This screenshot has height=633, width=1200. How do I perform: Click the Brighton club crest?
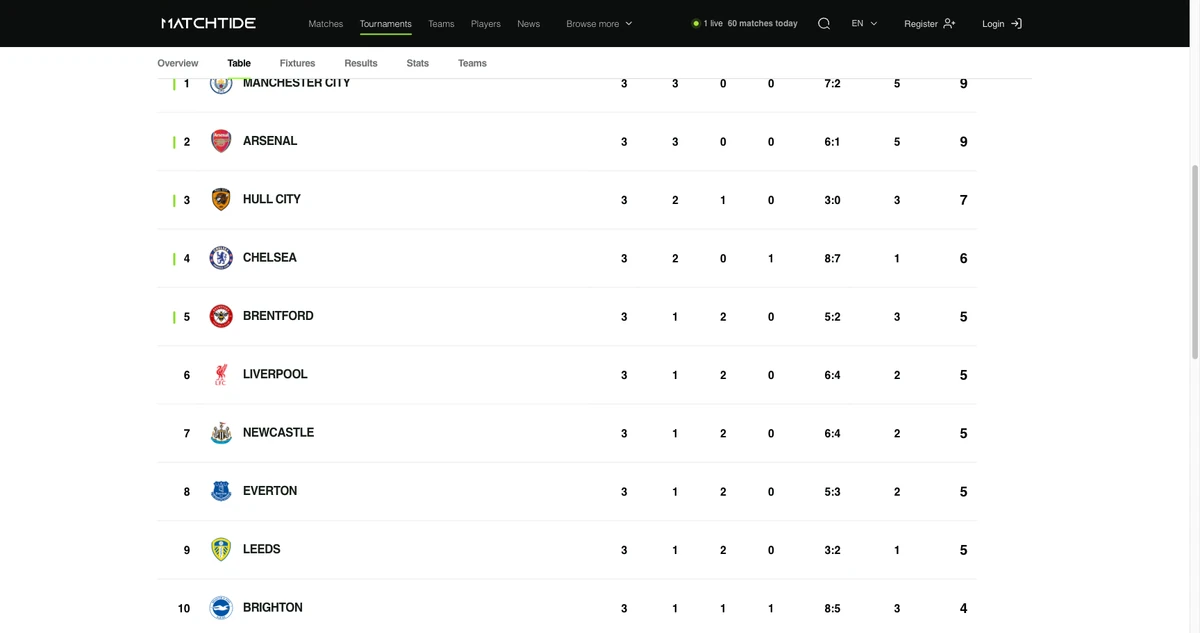tap(221, 608)
